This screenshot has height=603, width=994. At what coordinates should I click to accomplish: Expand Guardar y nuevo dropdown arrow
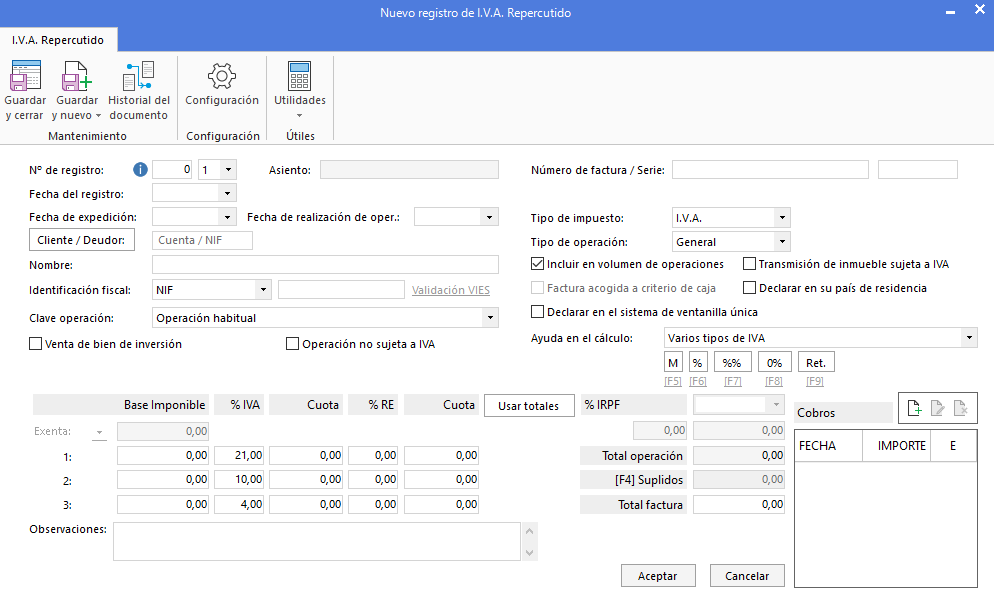click(x=98, y=116)
